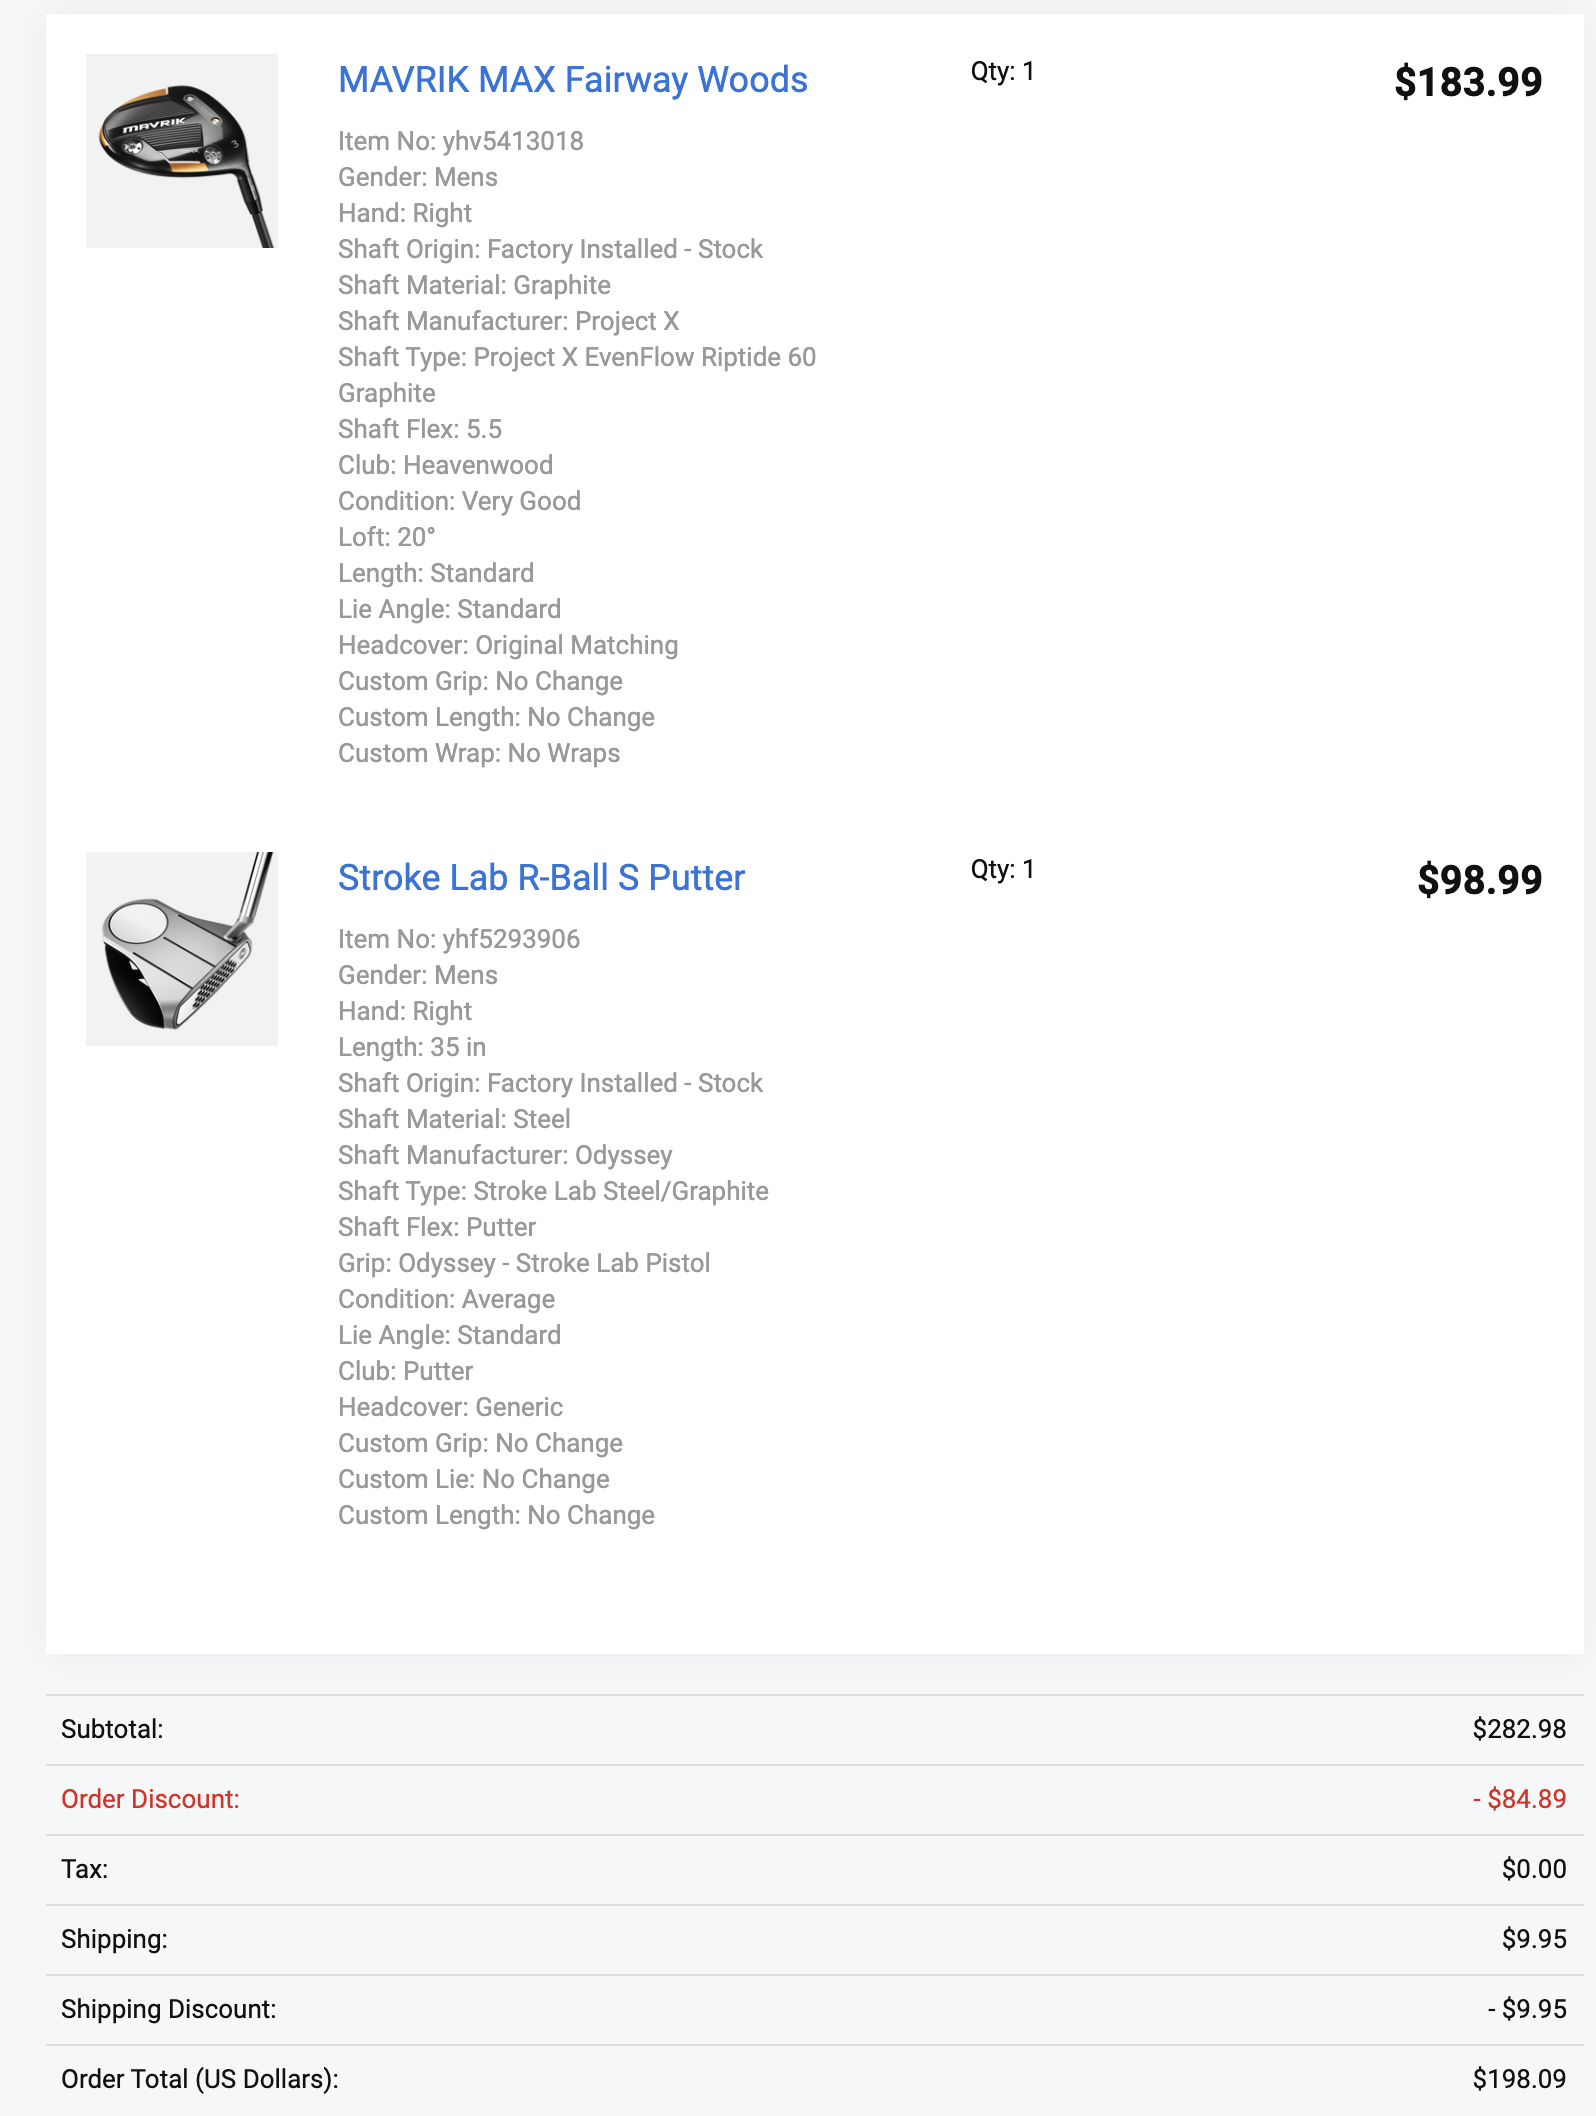Viewport: 1596px width, 2116px height.
Task: Click the Club: Heavenwood detail line
Action: coord(445,465)
